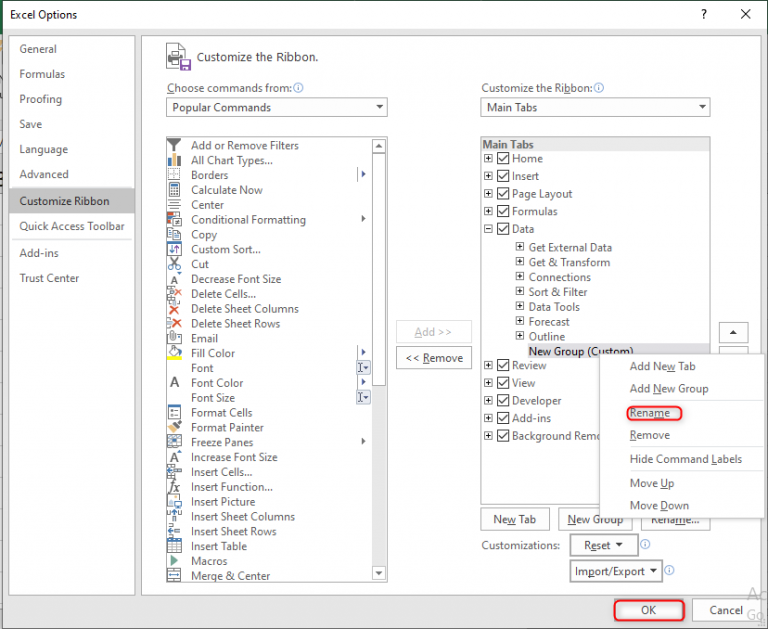This screenshot has height=629, width=768.
Task: Click the Delete Sheet Columns icon
Action: coord(174,309)
